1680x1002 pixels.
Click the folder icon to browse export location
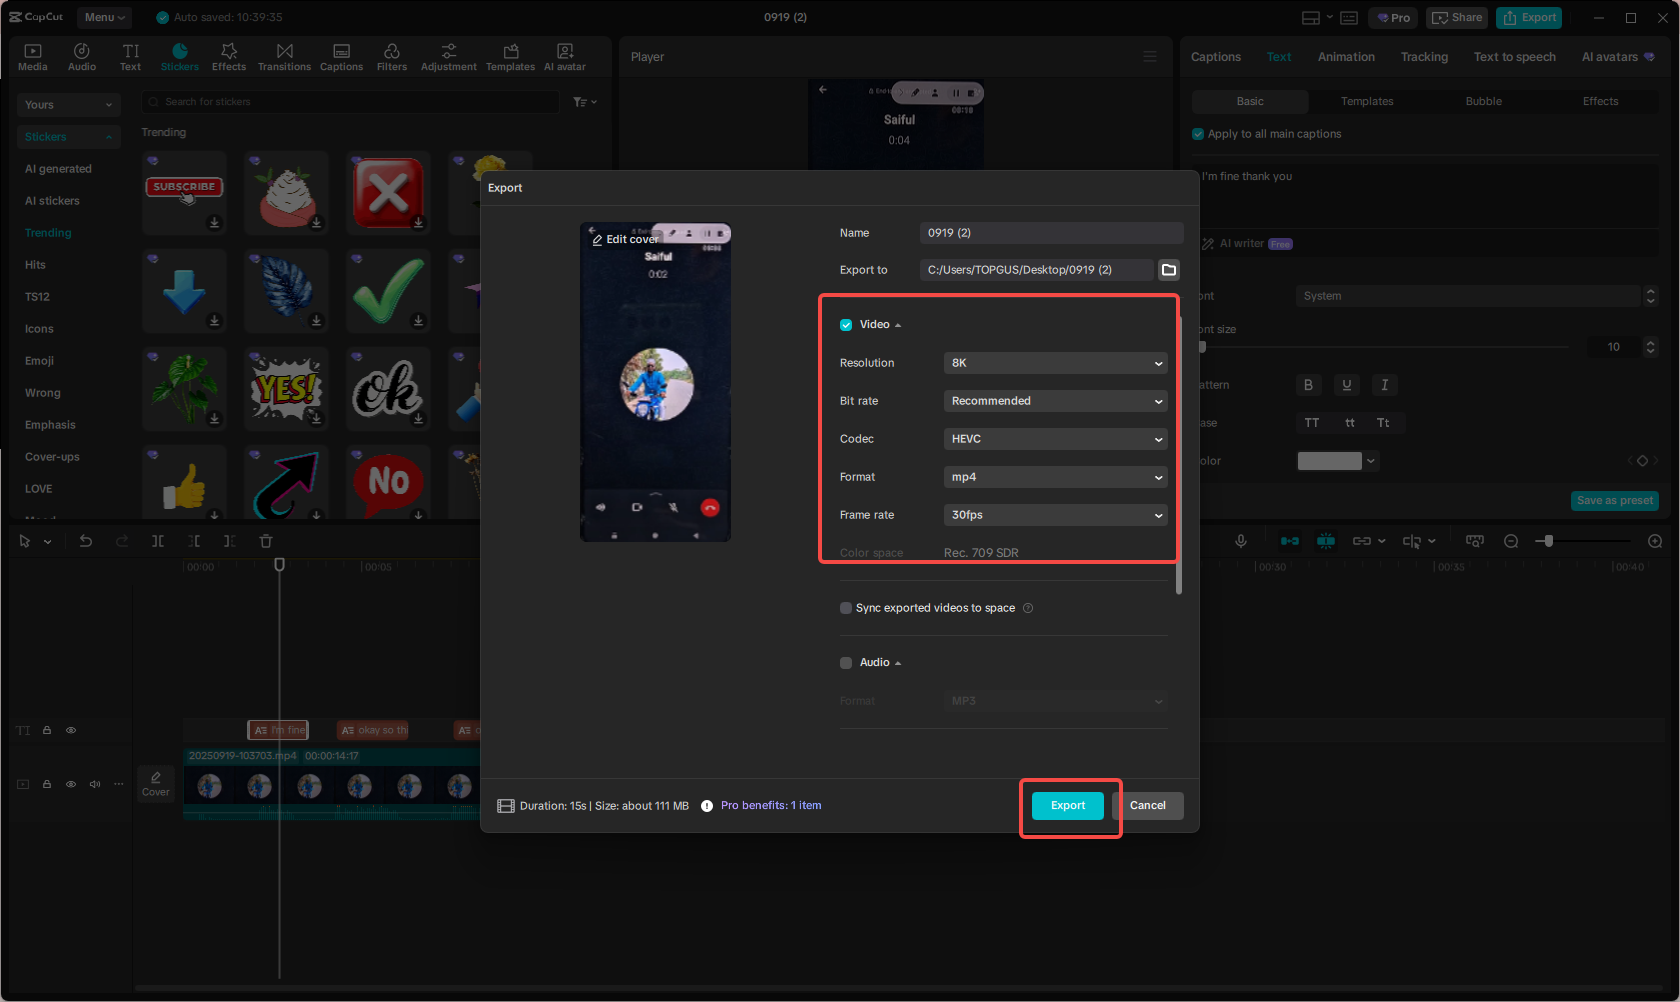[x=1168, y=270]
